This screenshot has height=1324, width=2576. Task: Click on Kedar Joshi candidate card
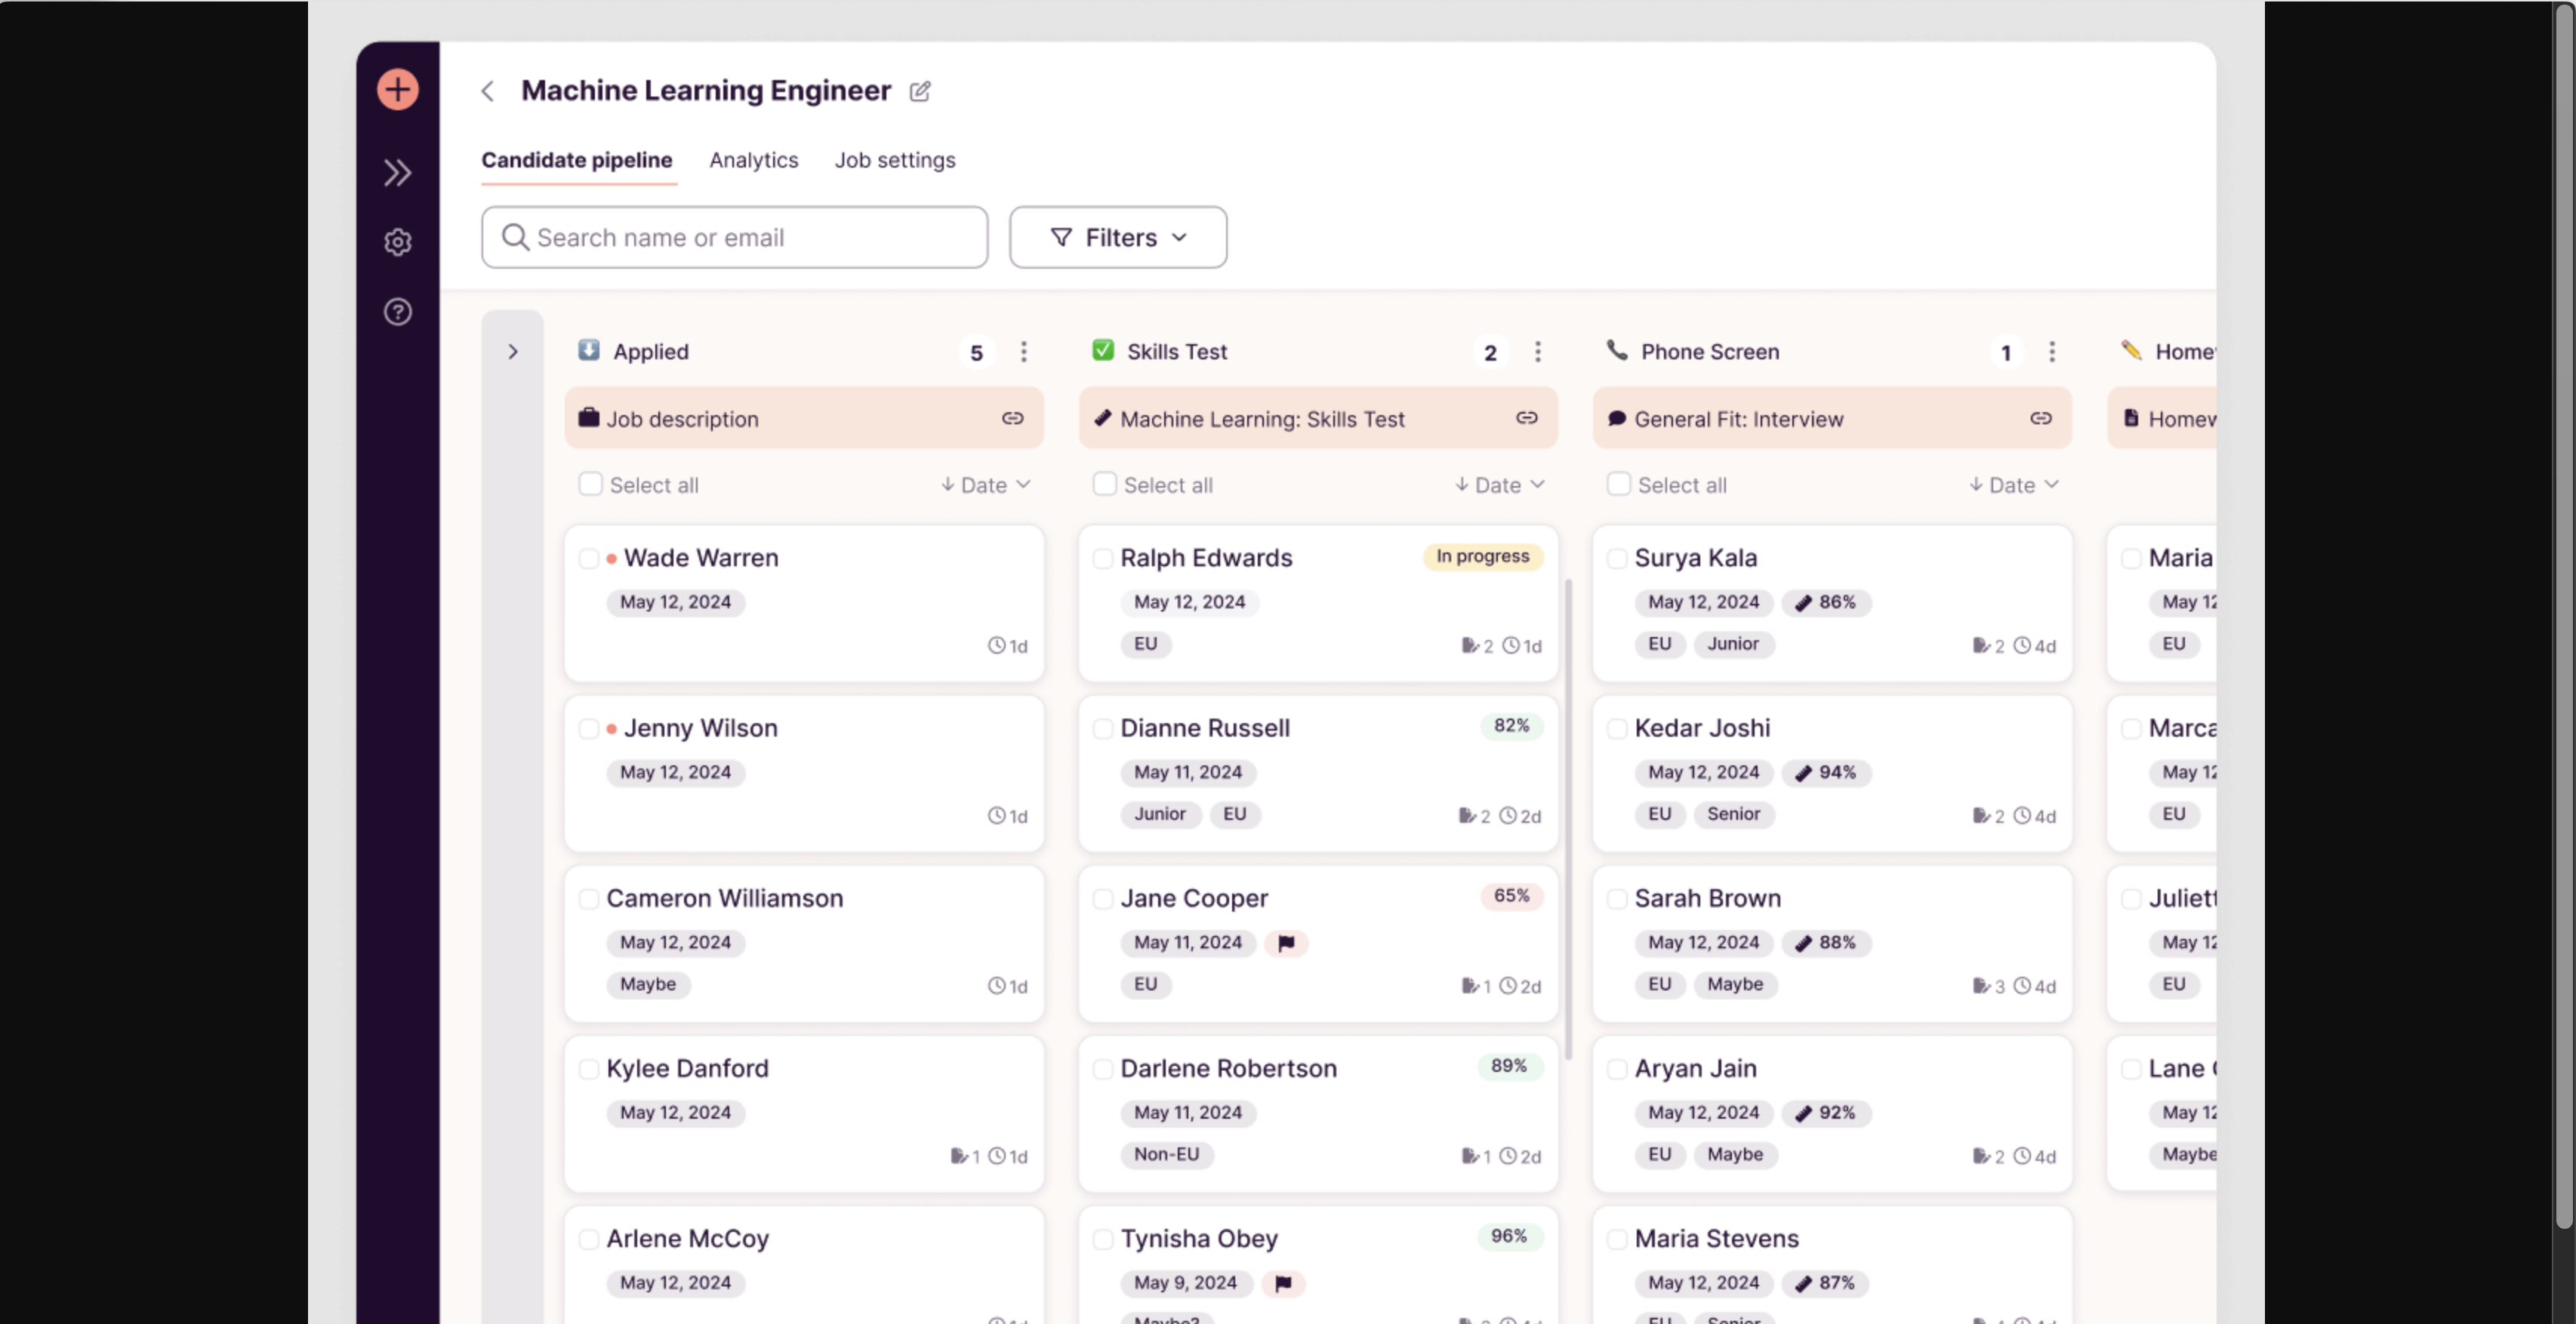1832,771
